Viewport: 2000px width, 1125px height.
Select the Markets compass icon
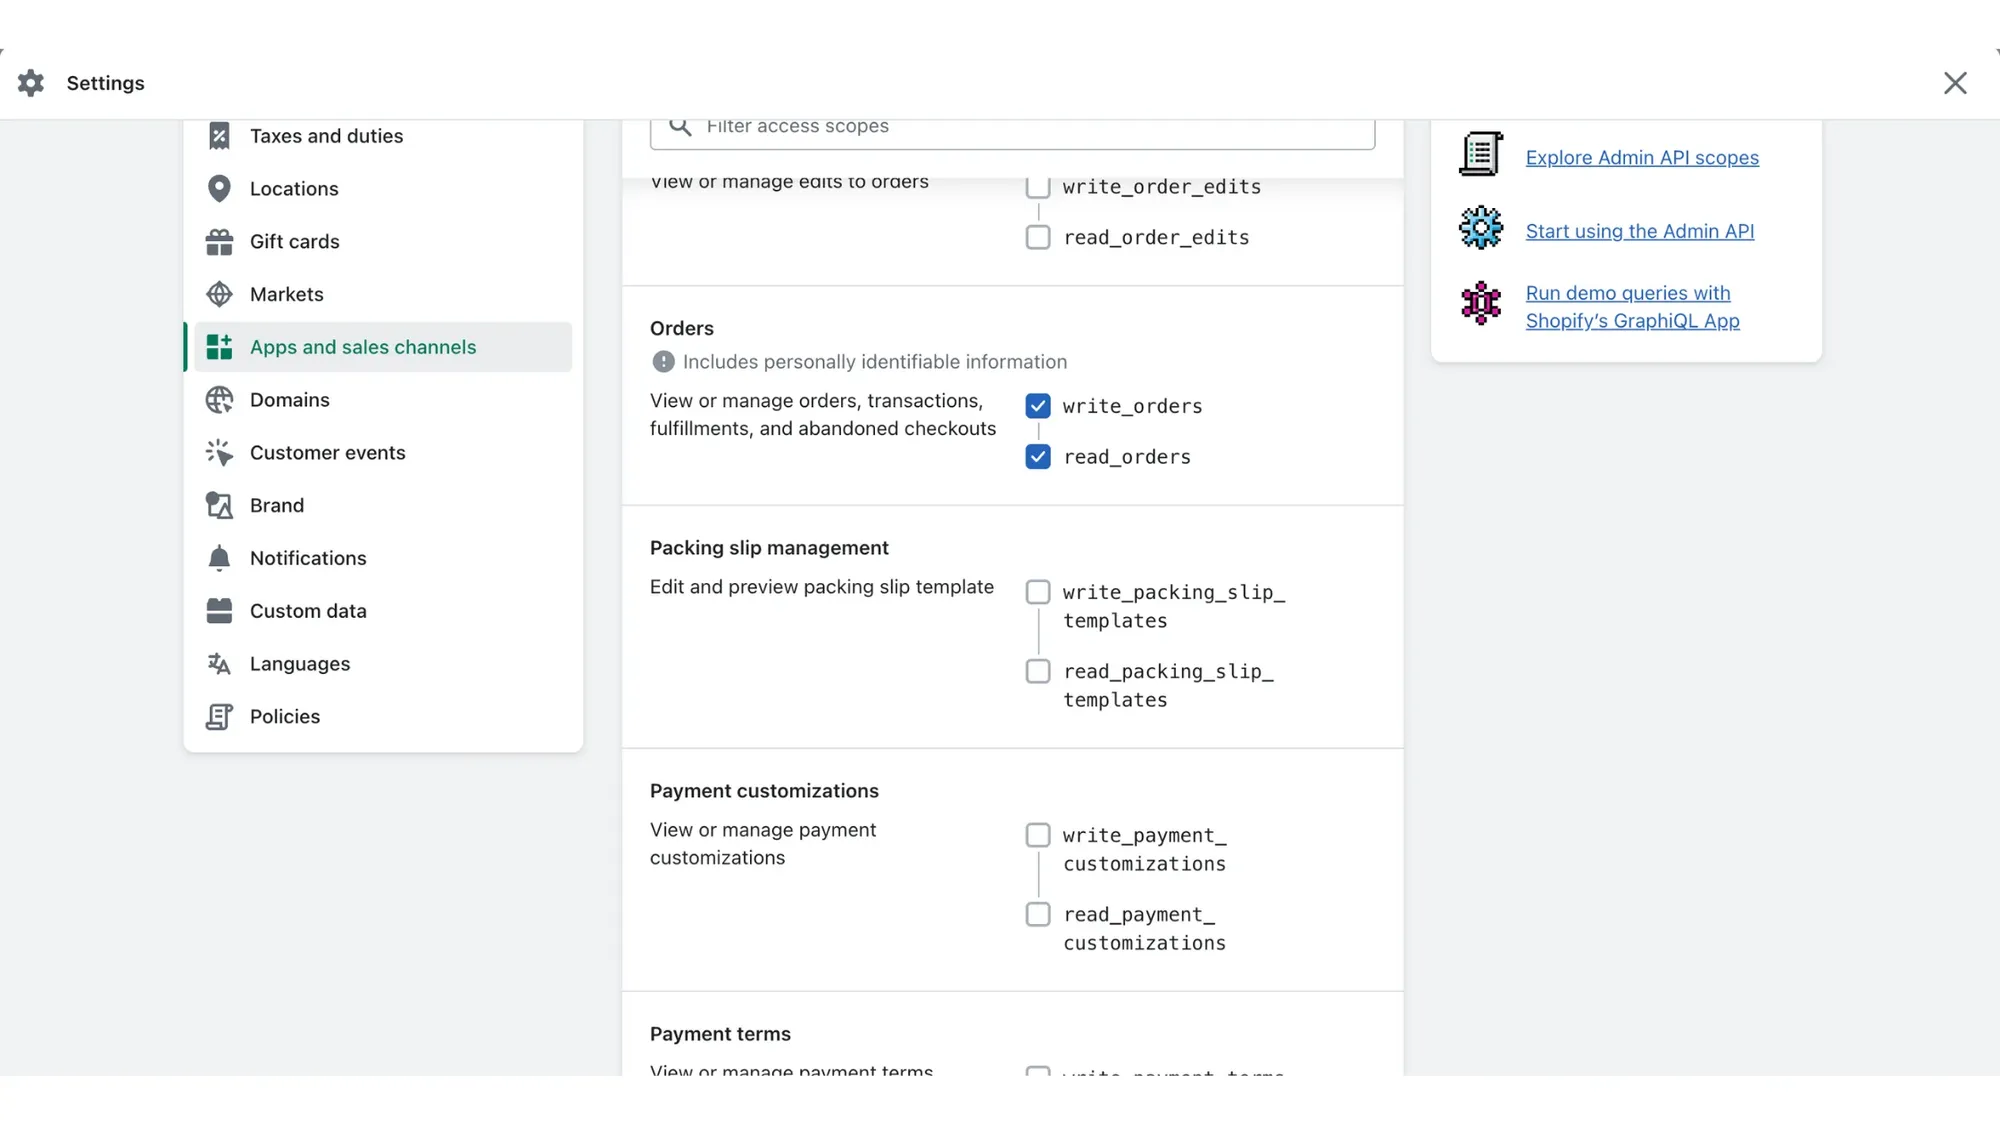pos(219,294)
